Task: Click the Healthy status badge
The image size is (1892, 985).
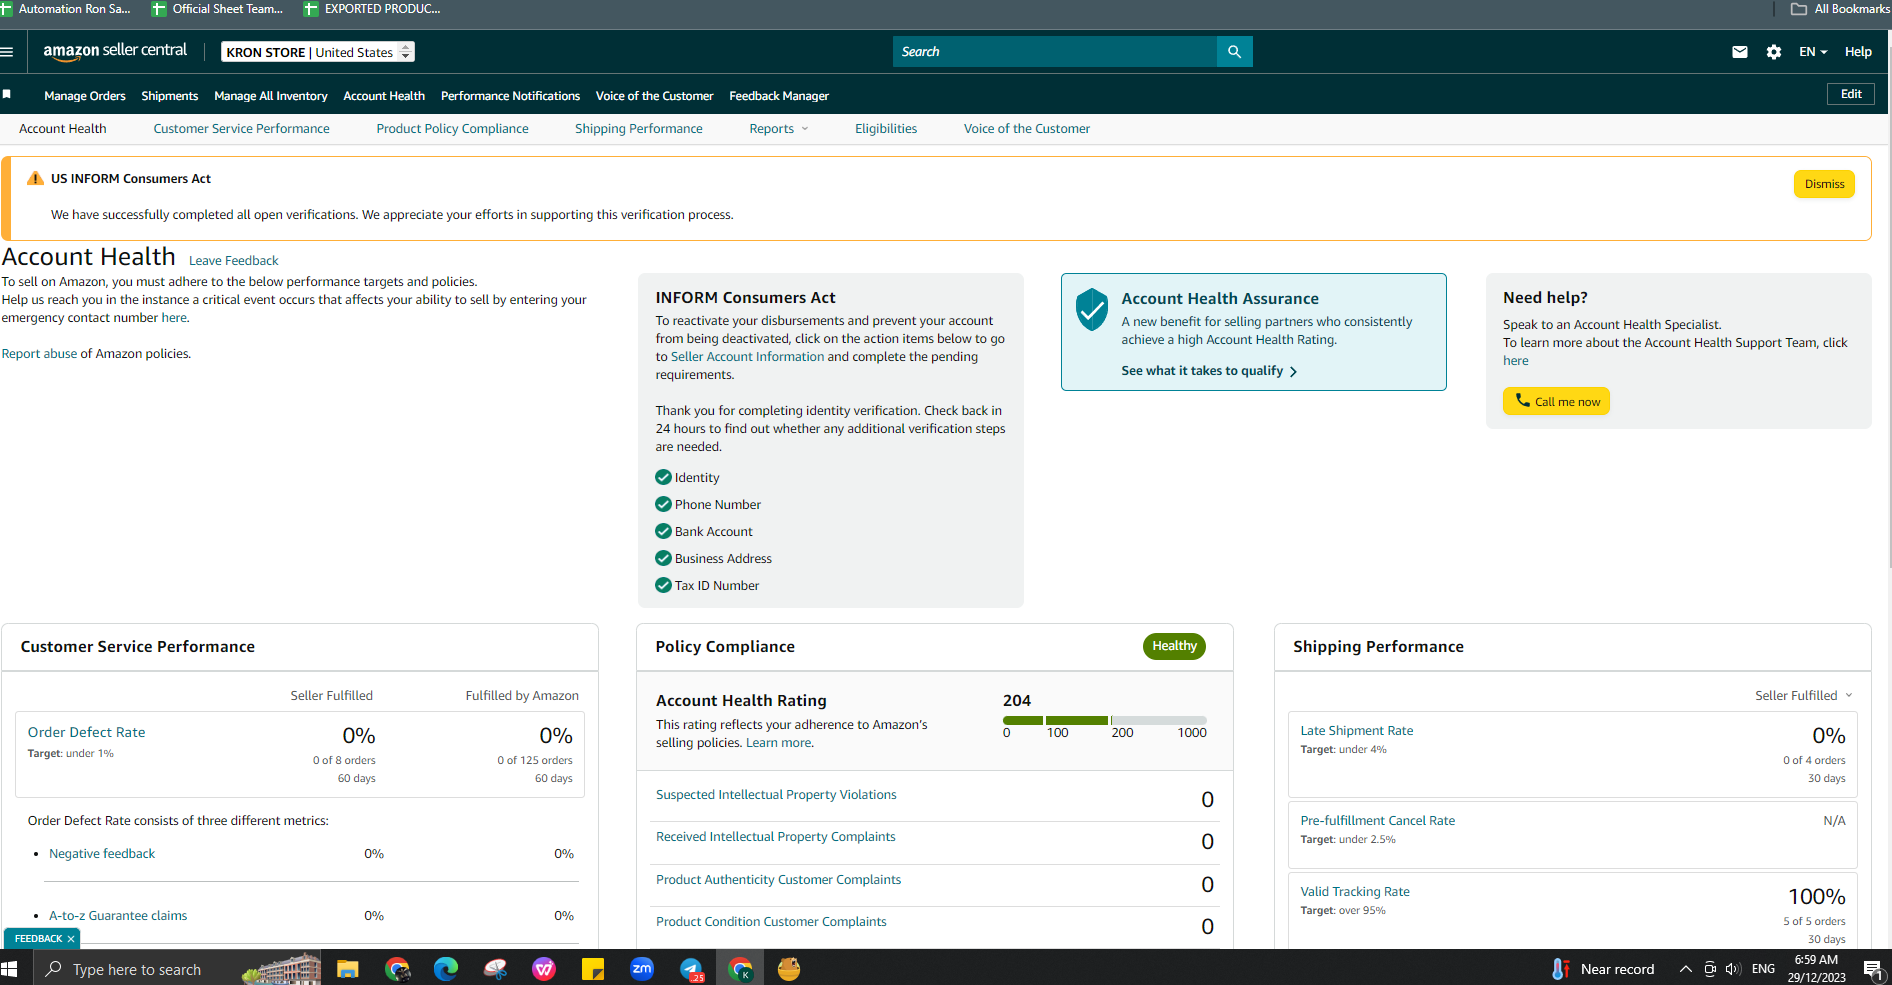Action: [x=1174, y=646]
